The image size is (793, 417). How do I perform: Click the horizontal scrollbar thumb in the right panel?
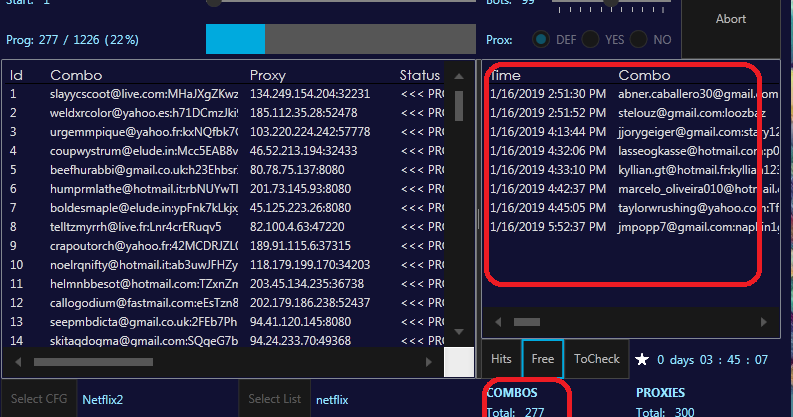[x=527, y=322]
